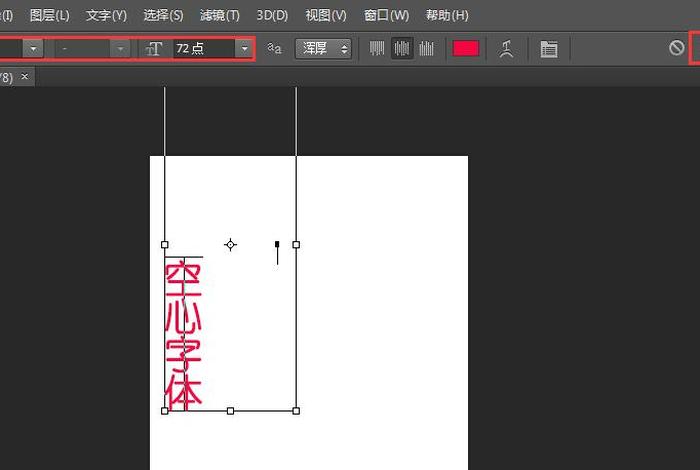Open the anti-aliasing 浑厚 dropdown
The width and height of the screenshot is (700, 470).
(323, 48)
